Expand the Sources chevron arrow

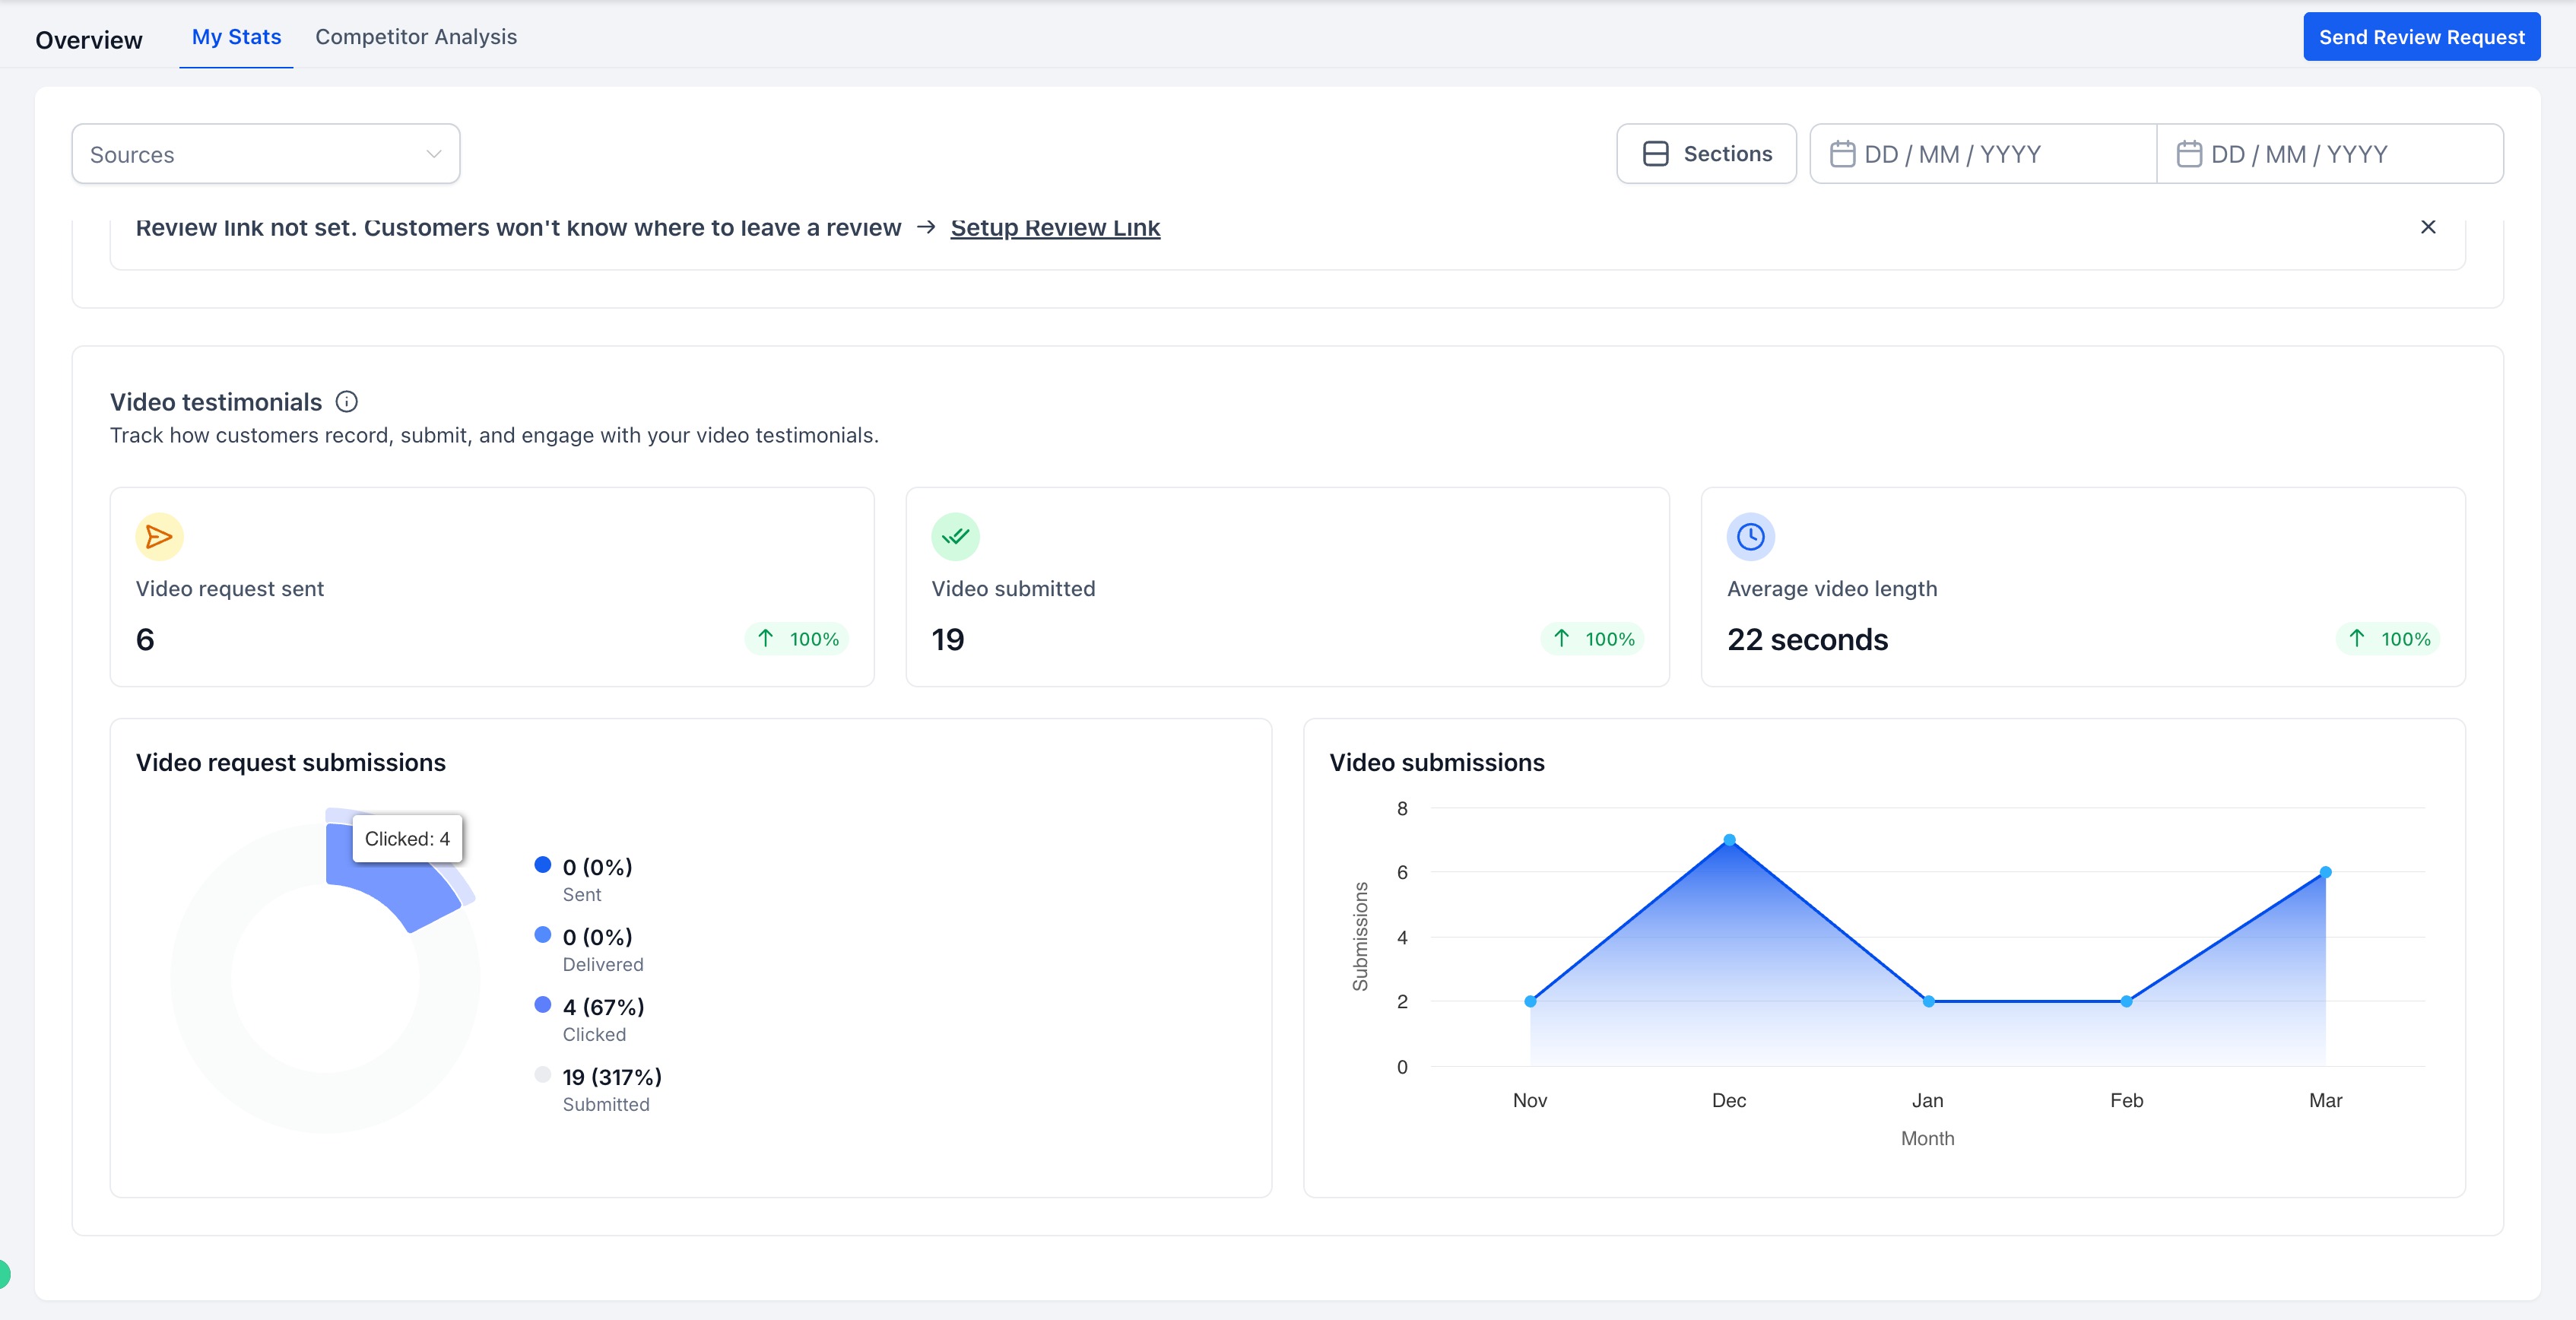pos(434,154)
